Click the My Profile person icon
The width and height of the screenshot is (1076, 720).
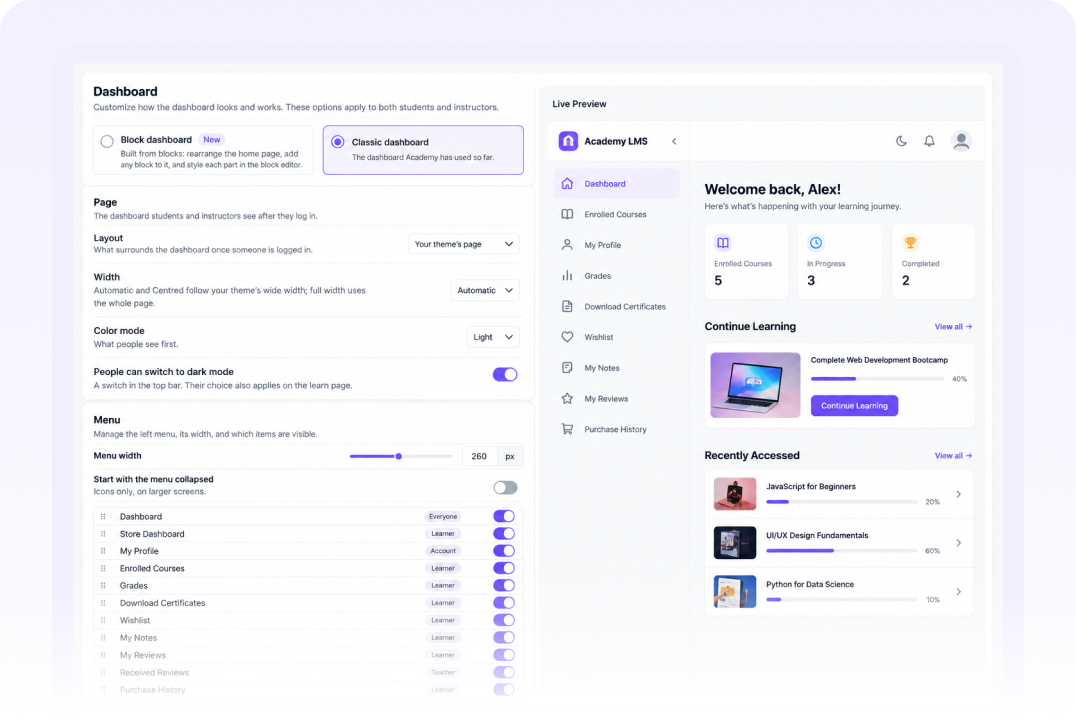click(x=567, y=245)
